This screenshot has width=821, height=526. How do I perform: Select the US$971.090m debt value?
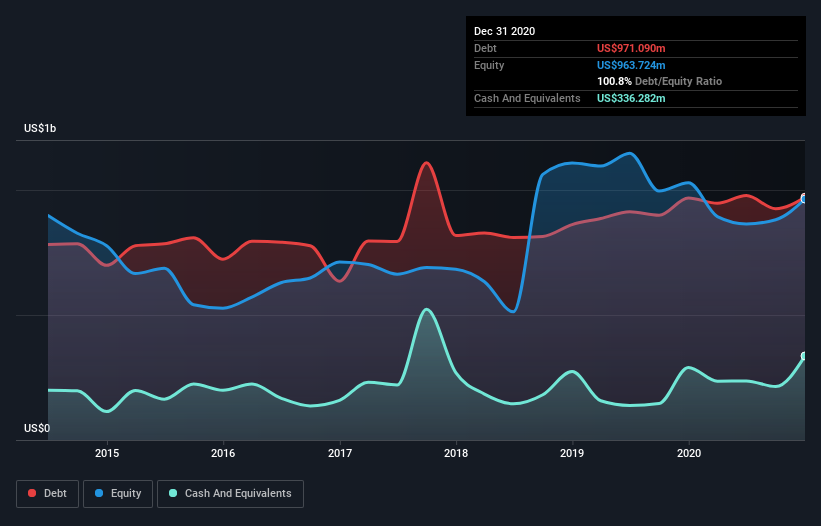[x=631, y=48]
